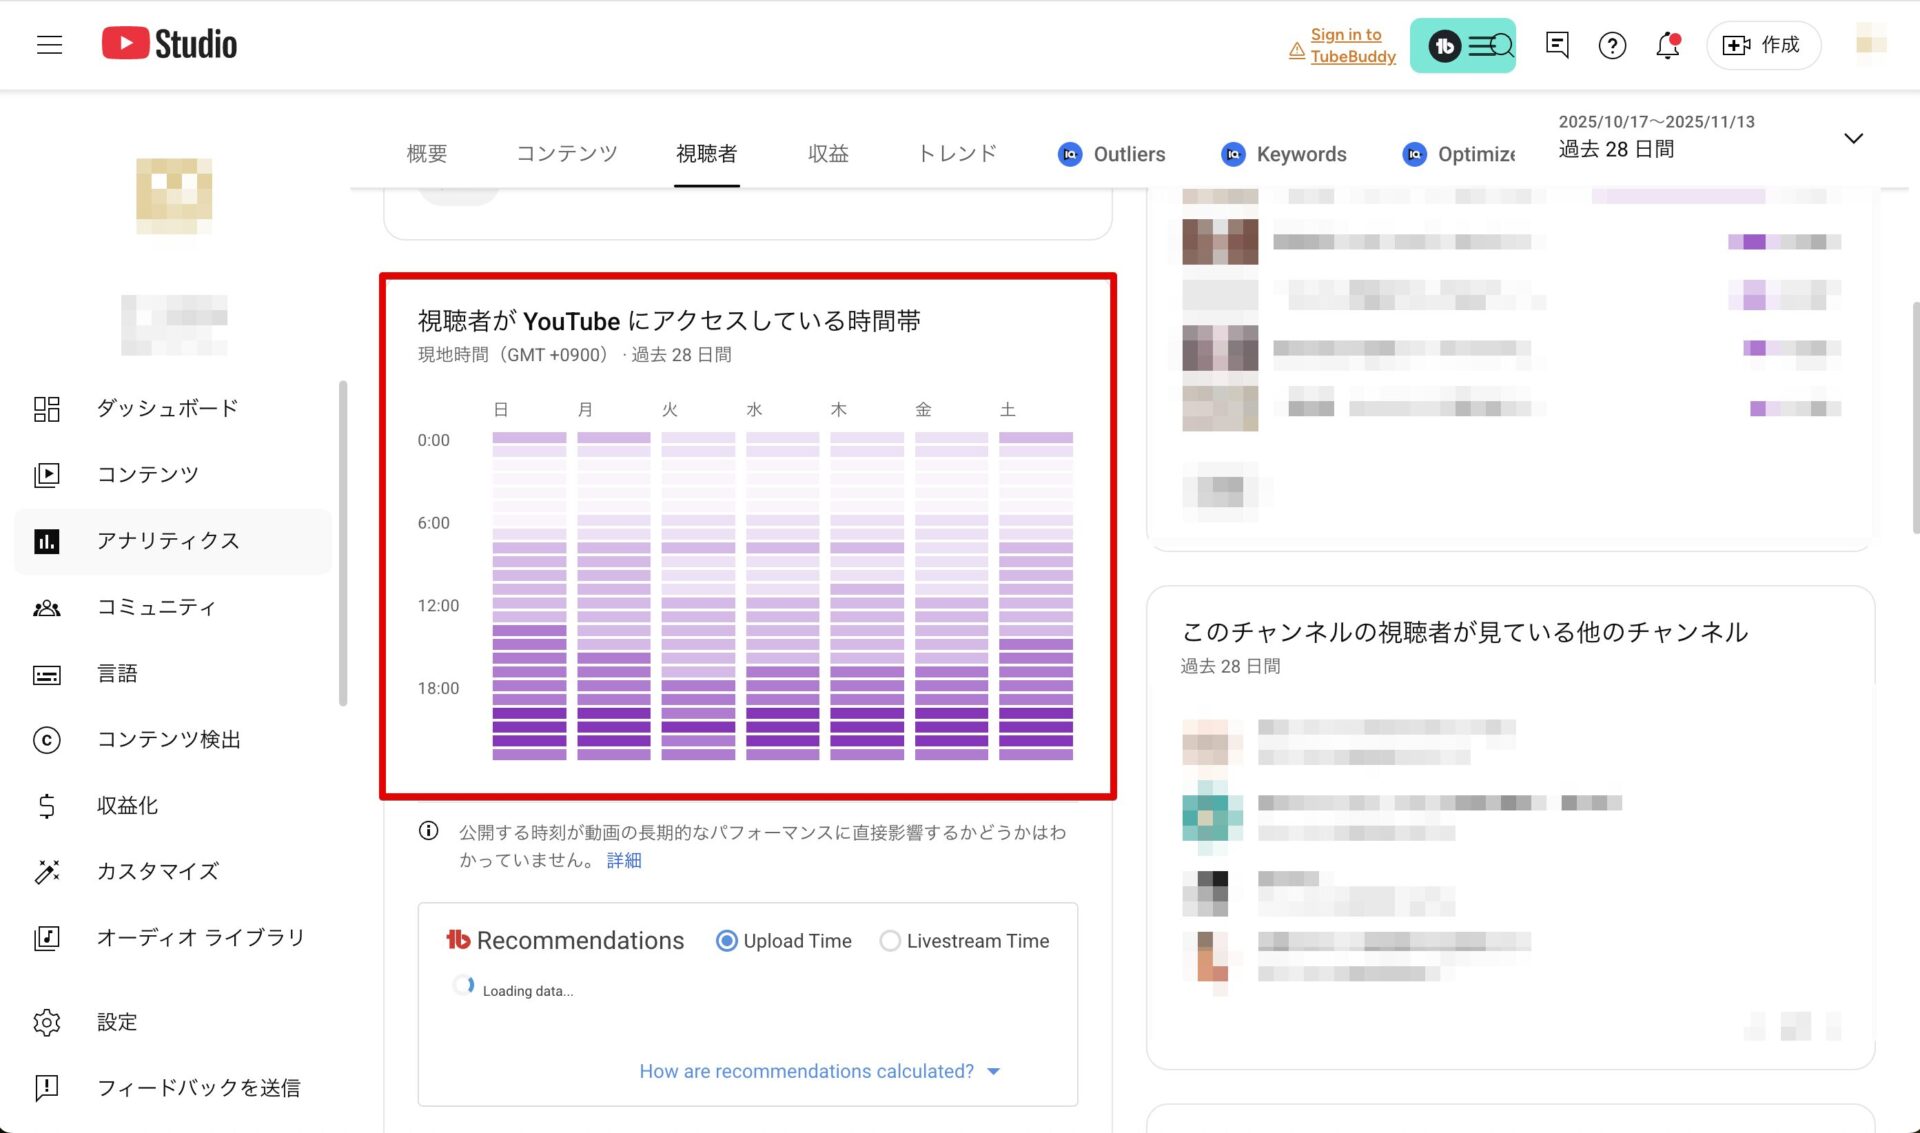Select Upload Time radio button
This screenshot has width=1920, height=1133.
[x=727, y=941]
